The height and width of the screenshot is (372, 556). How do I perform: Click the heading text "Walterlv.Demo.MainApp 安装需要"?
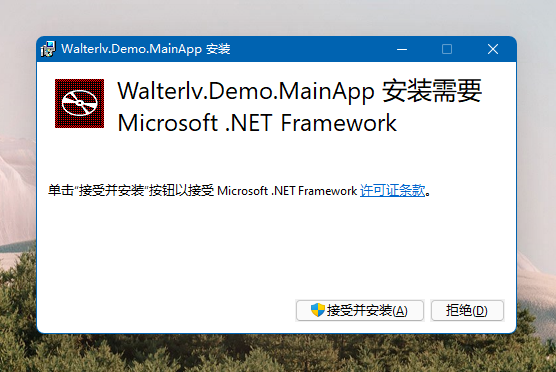pos(300,91)
